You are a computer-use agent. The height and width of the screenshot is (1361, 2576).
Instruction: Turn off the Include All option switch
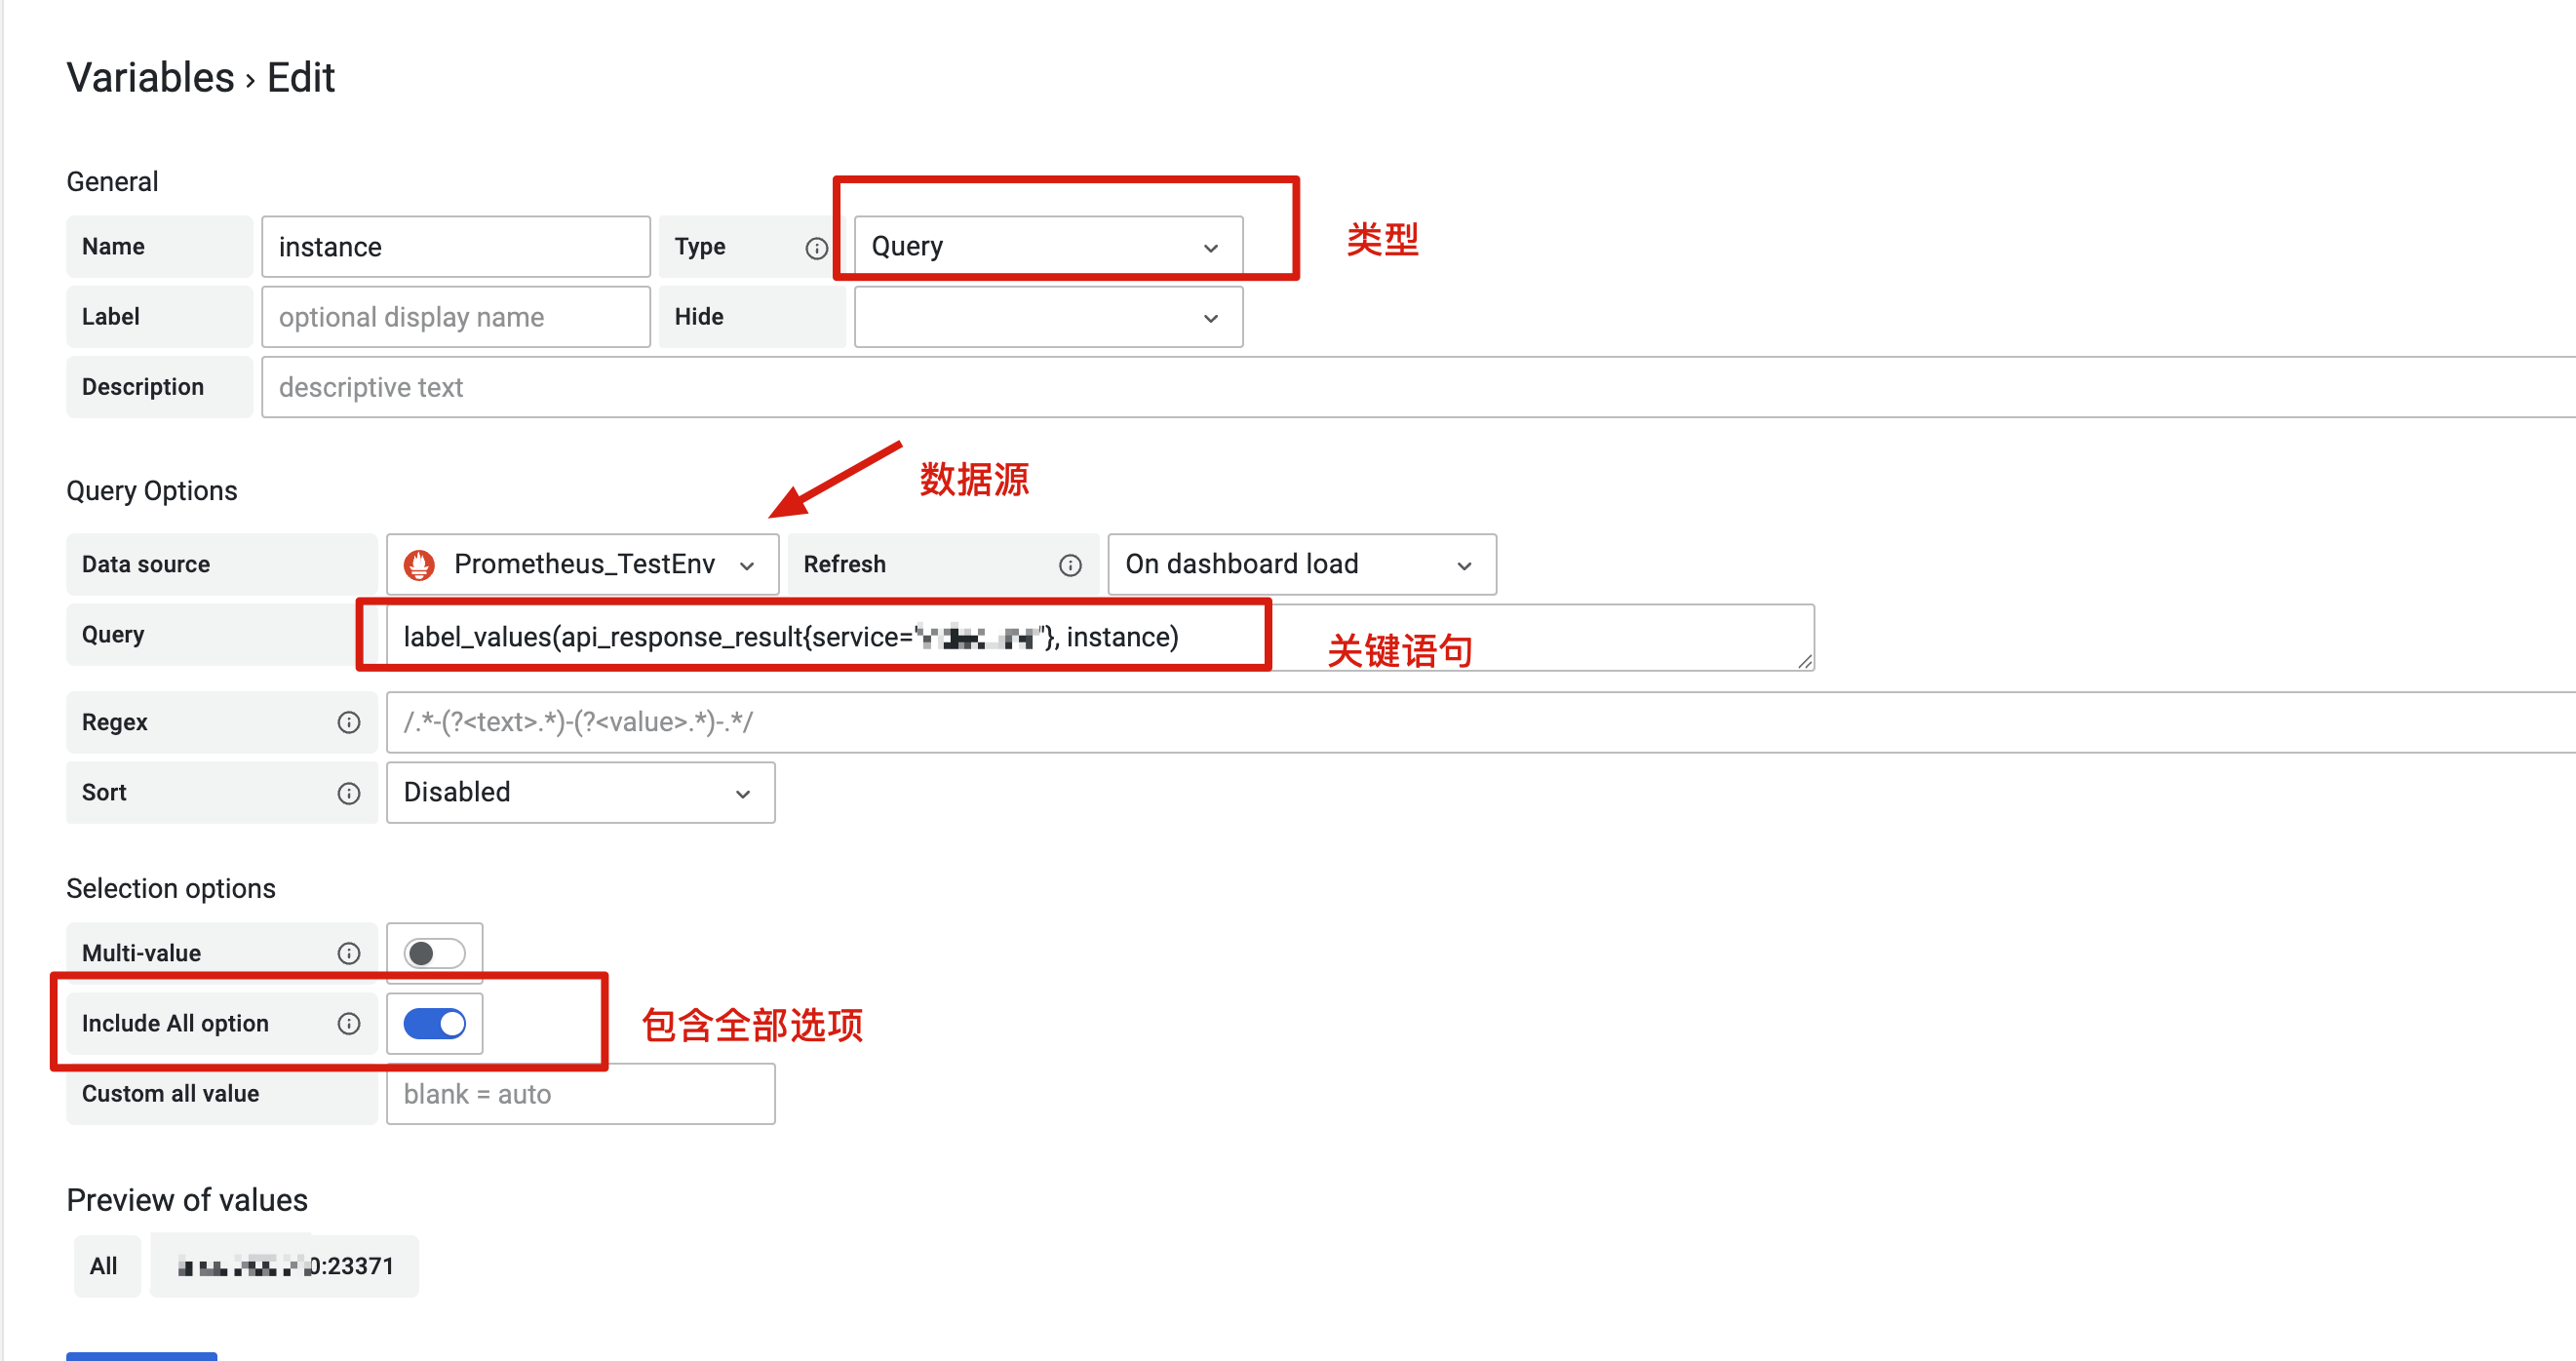pos(434,1023)
